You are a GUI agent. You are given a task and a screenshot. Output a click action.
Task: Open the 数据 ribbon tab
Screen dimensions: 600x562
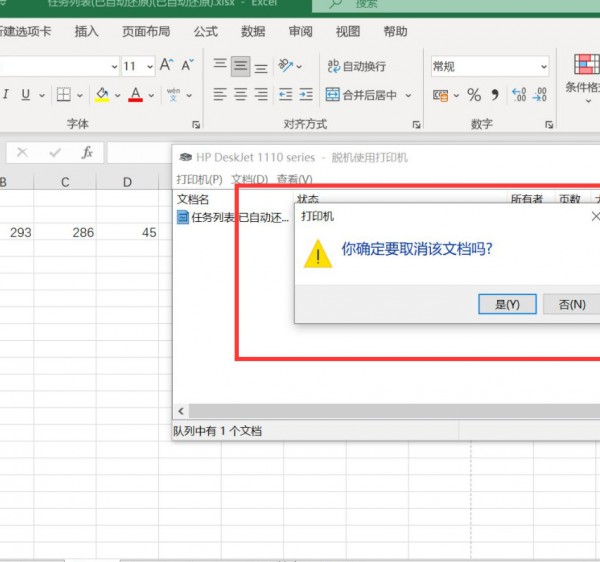coord(253,31)
